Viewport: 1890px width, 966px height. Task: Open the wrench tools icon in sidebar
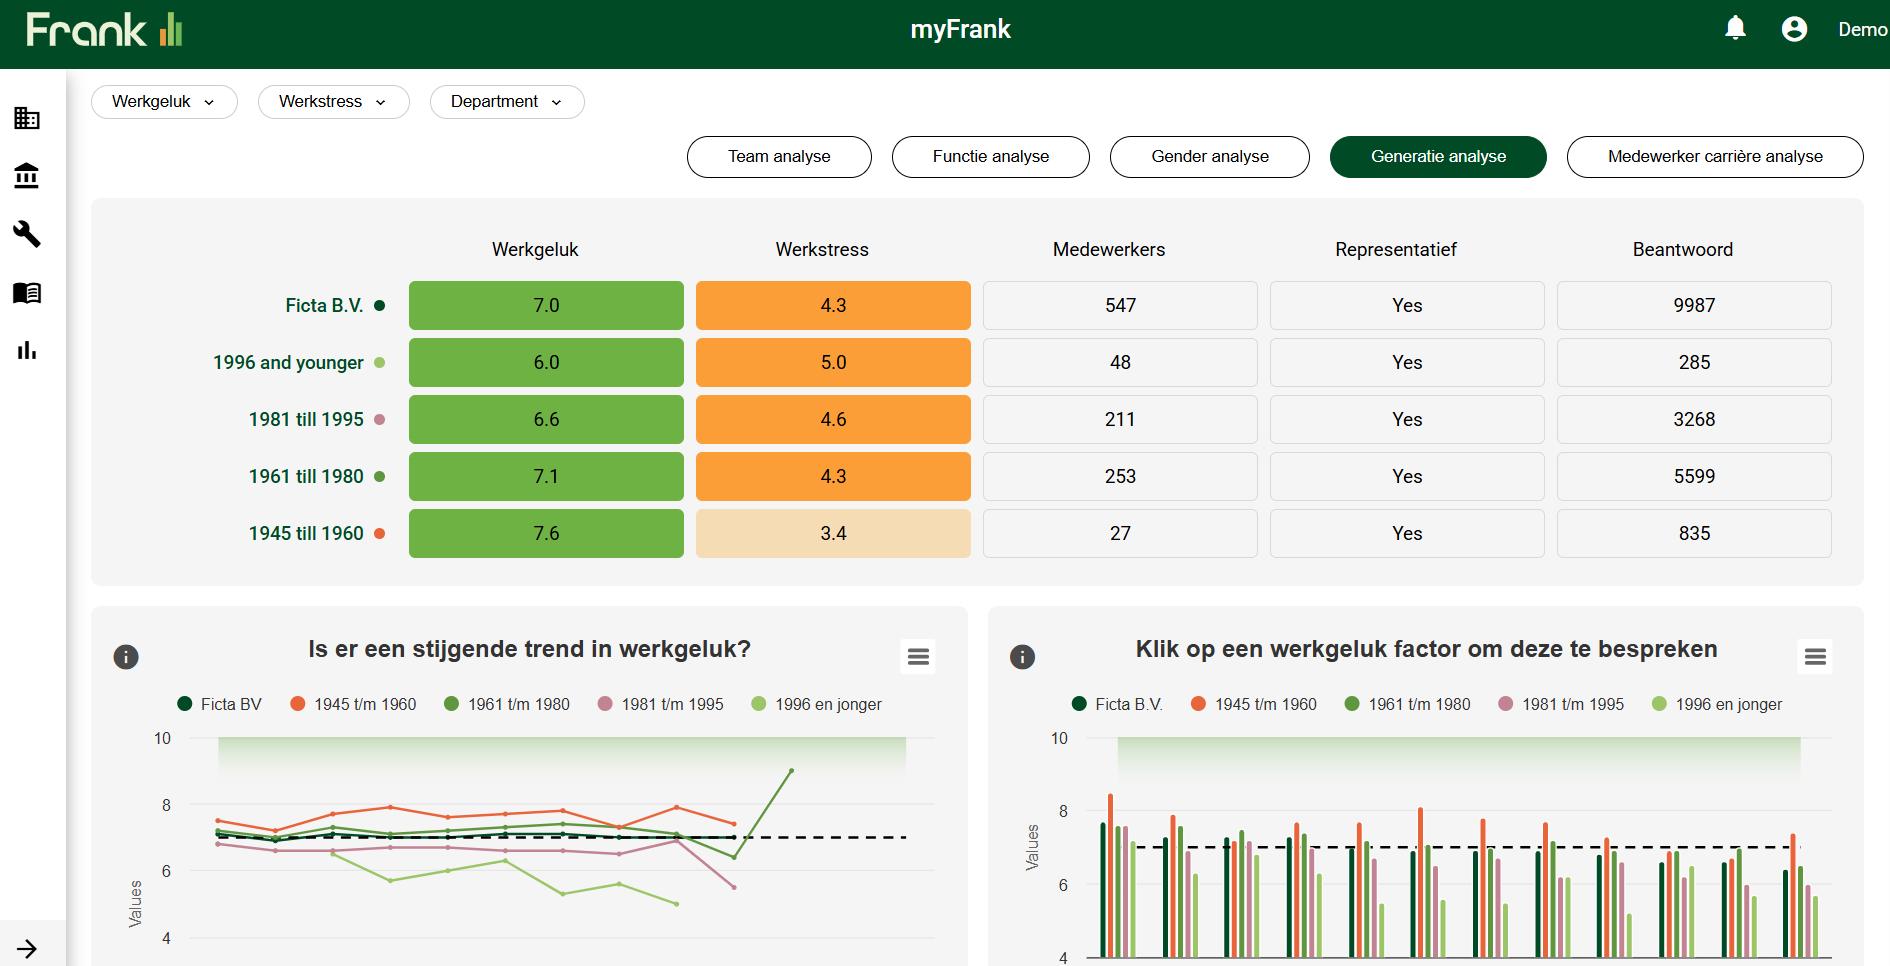click(27, 234)
